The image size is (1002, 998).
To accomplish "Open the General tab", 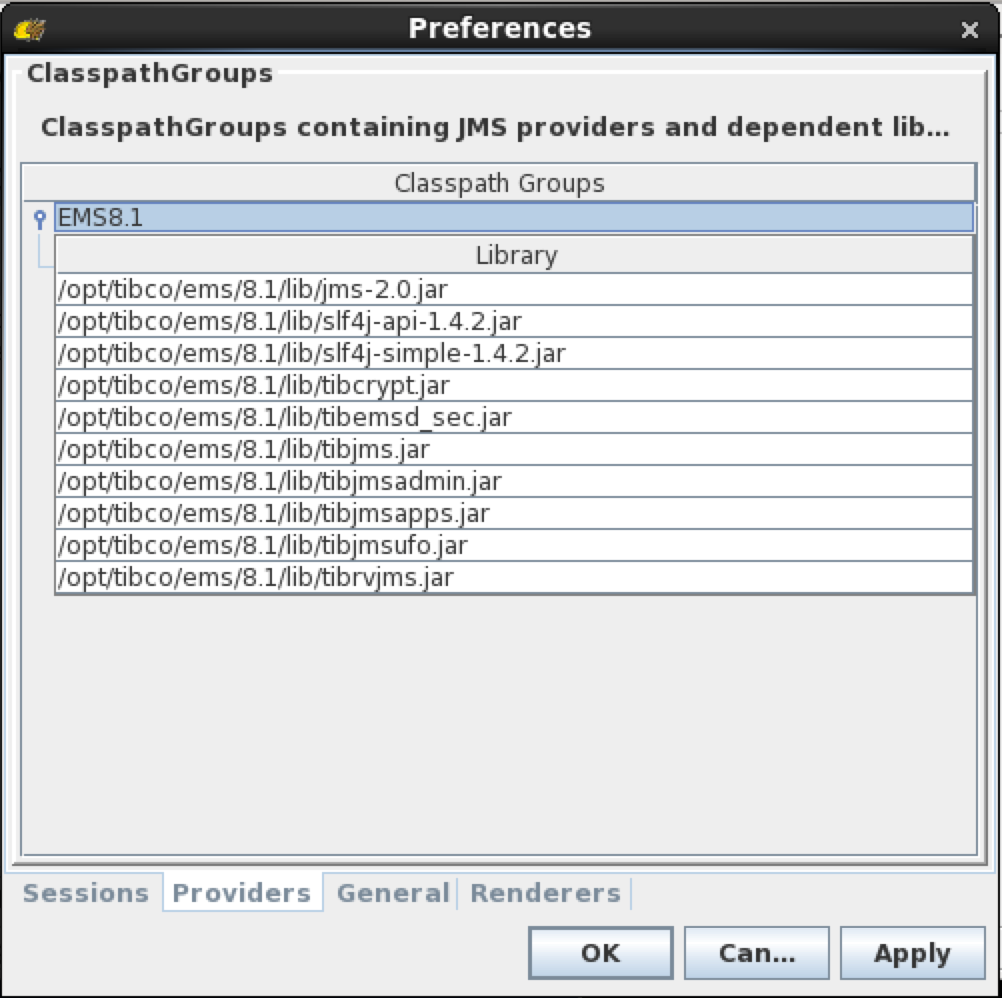I will [x=392, y=893].
